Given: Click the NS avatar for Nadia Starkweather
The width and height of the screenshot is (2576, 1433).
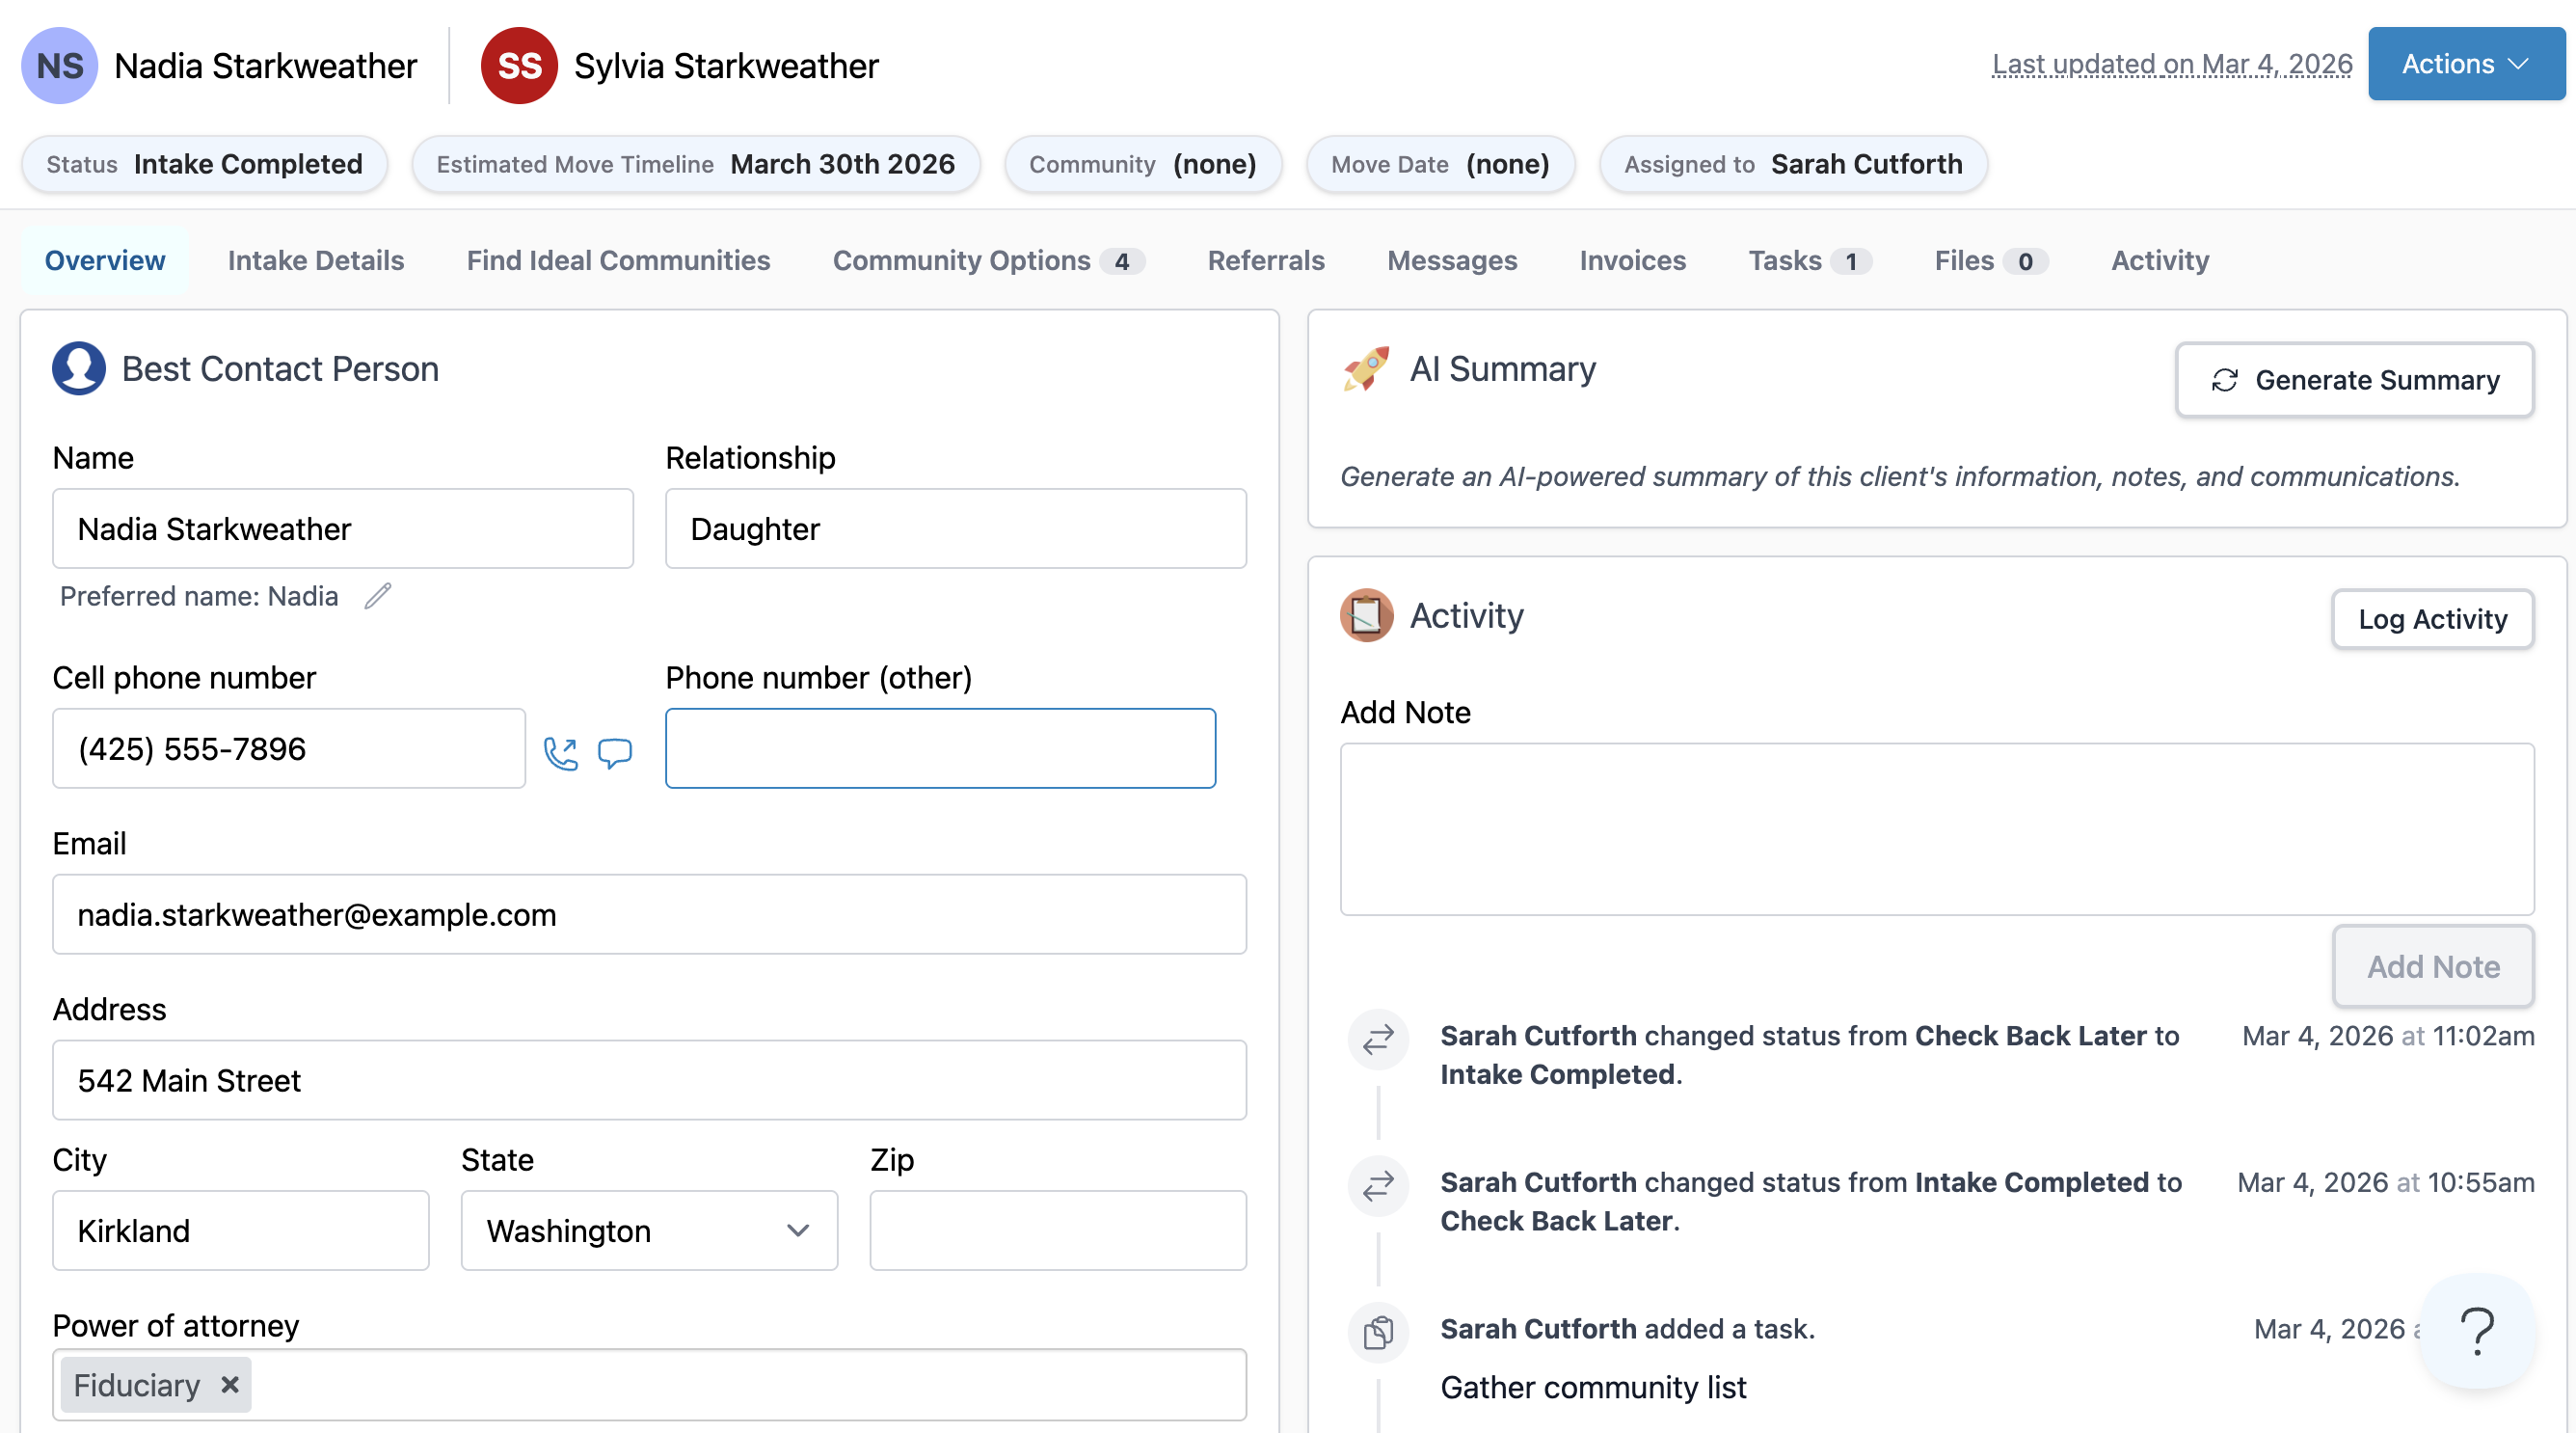Looking at the screenshot, I should coord(59,66).
